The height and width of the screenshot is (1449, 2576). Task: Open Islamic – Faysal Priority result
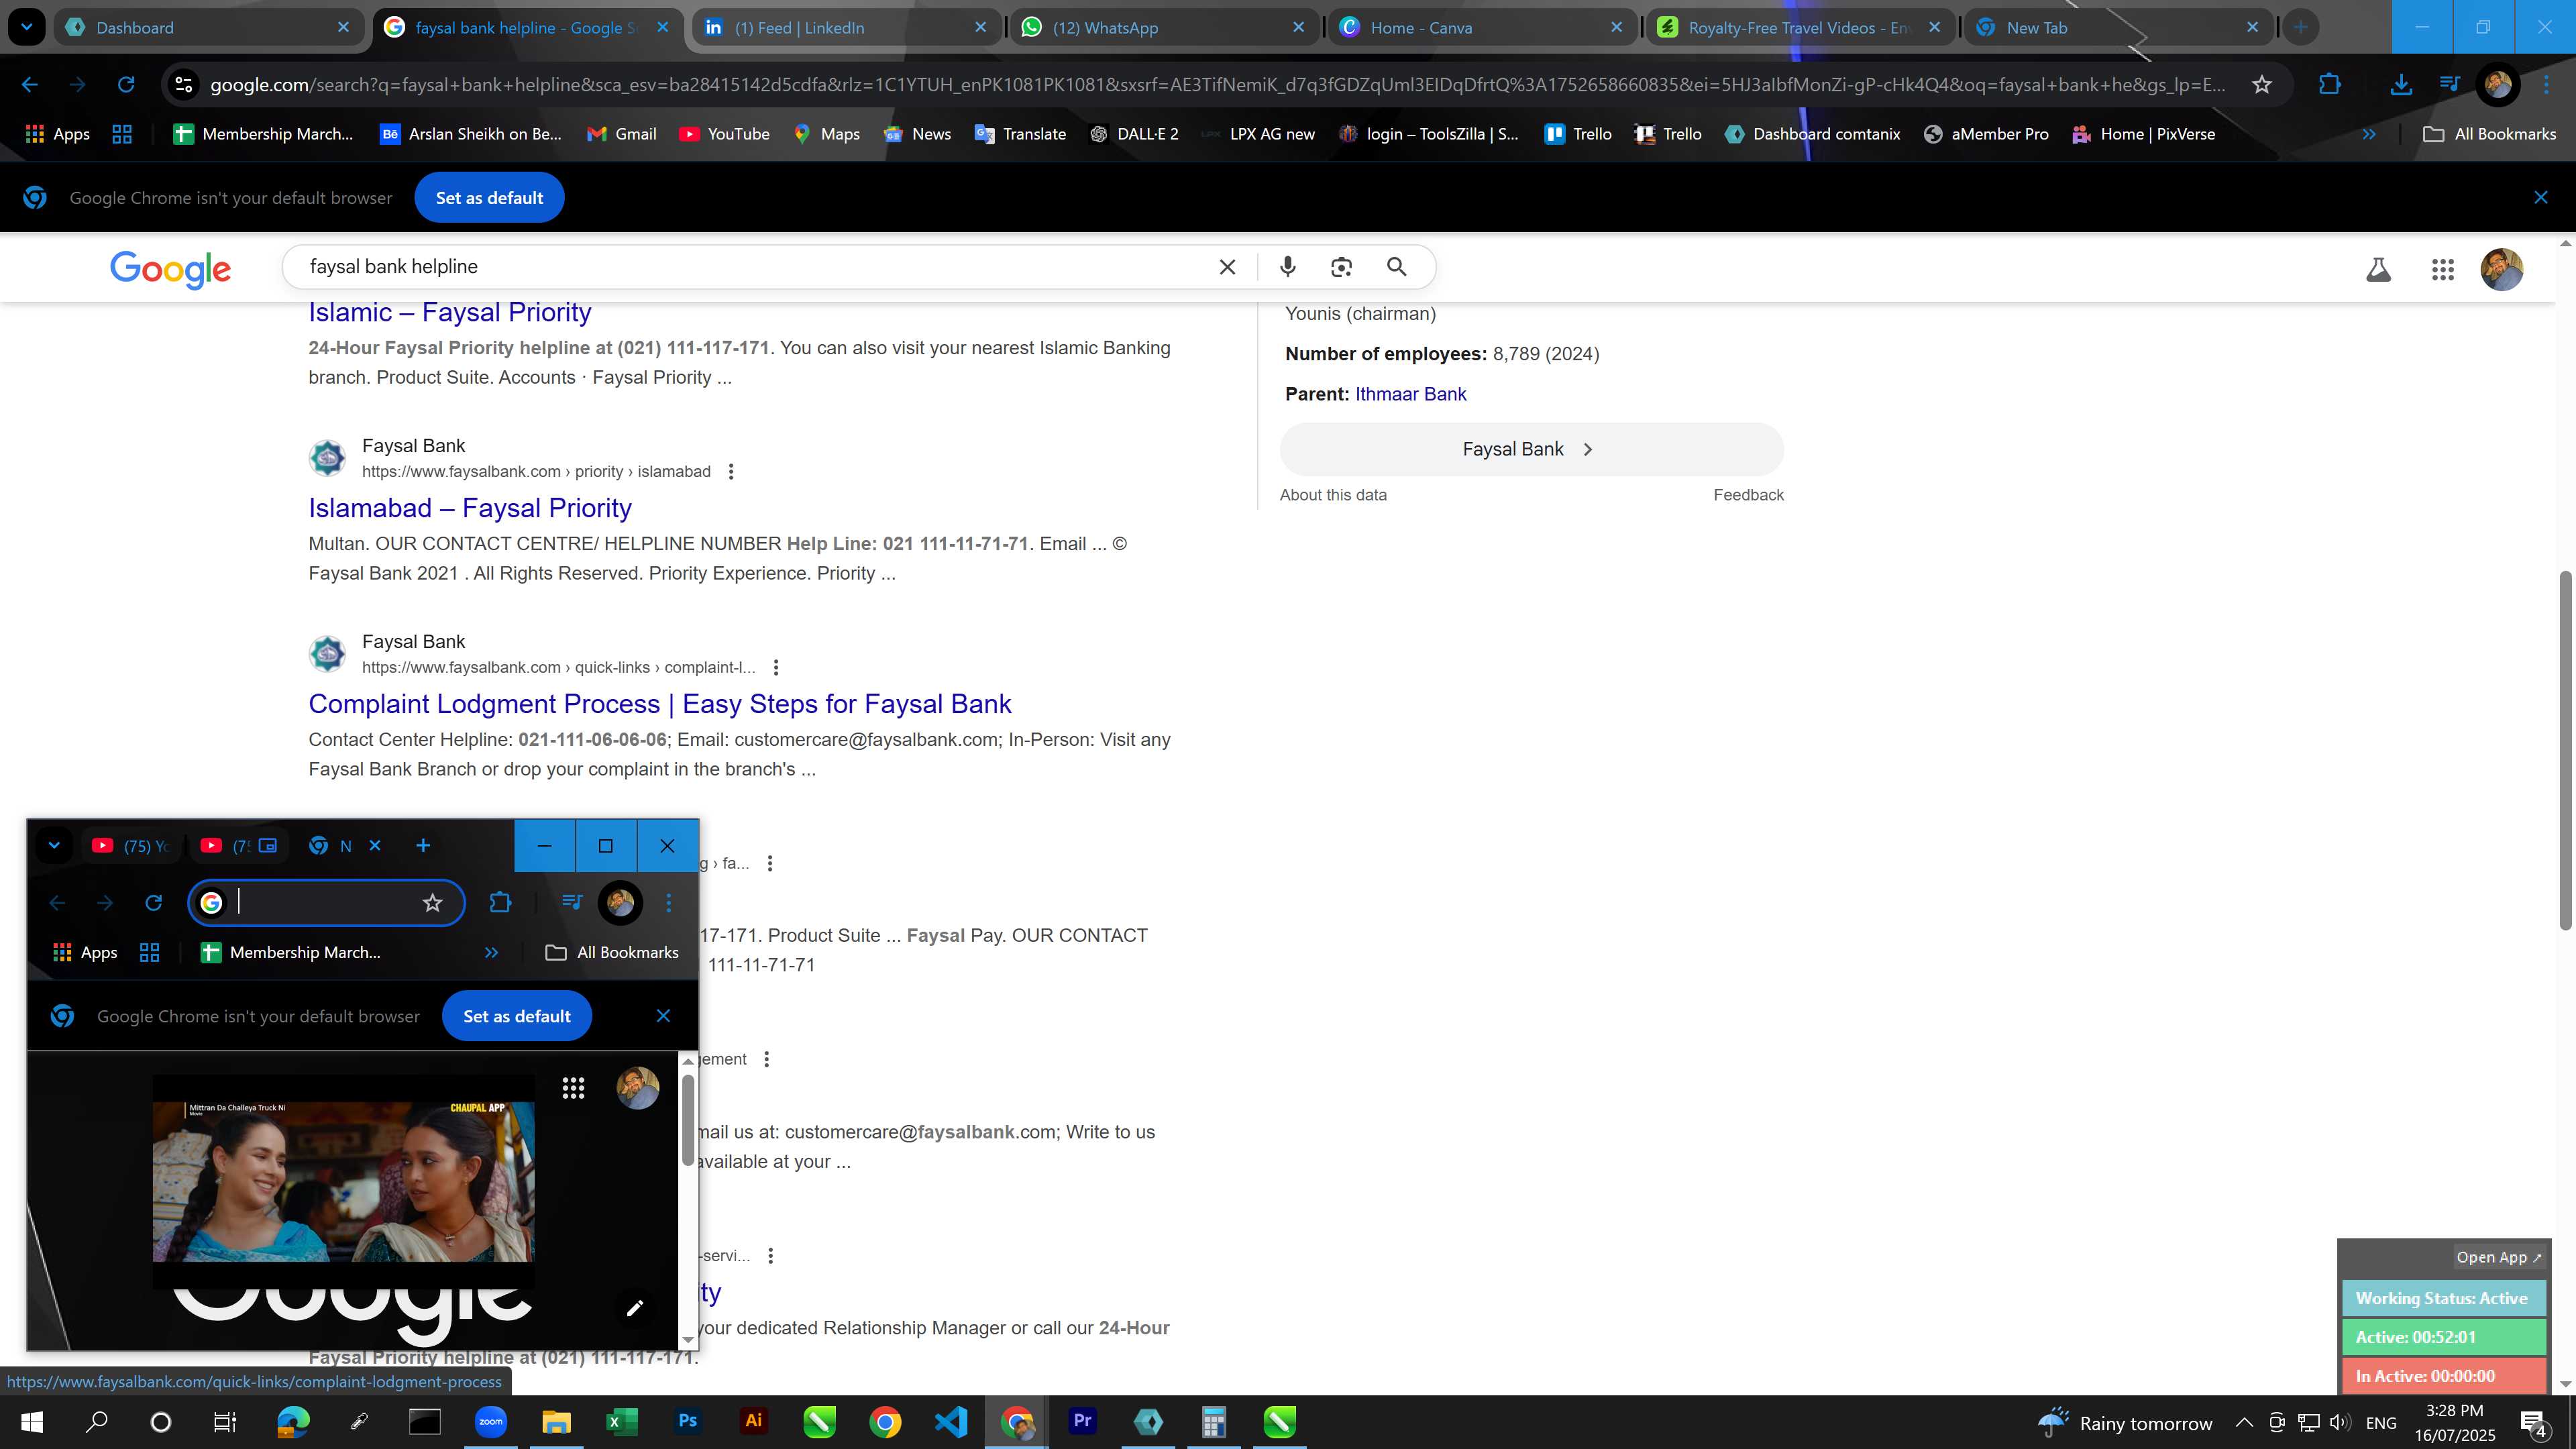click(x=450, y=312)
